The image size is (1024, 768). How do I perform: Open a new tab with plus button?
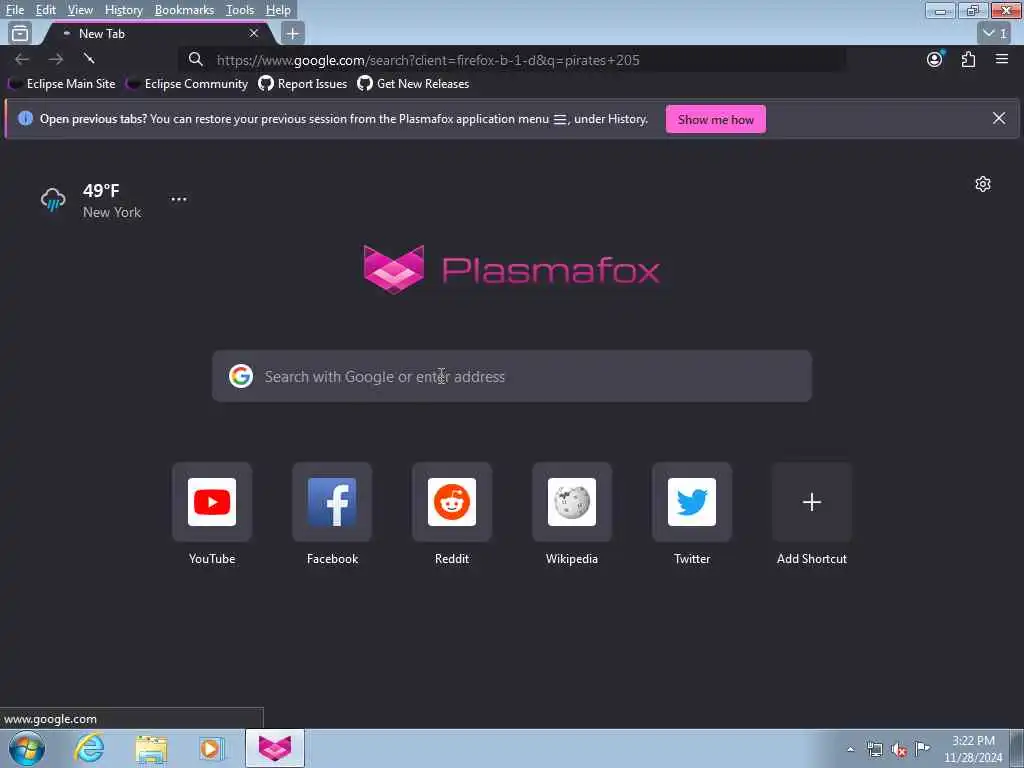click(x=293, y=33)
